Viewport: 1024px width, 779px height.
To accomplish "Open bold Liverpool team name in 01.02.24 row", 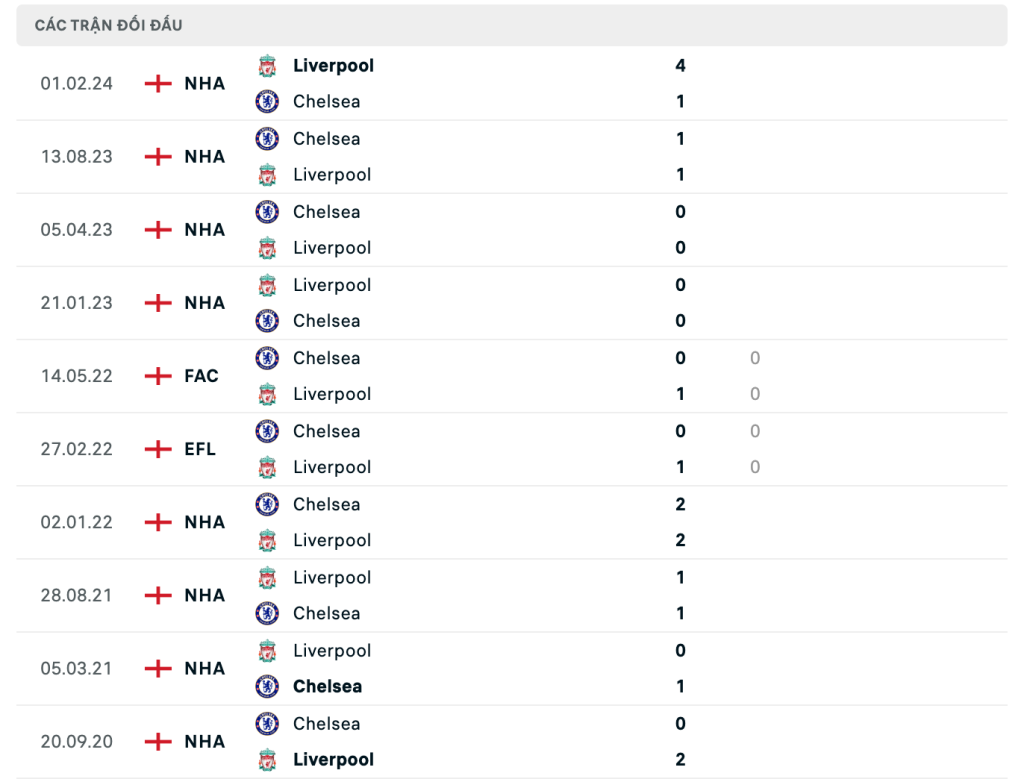I will click(x=333, y=66).
